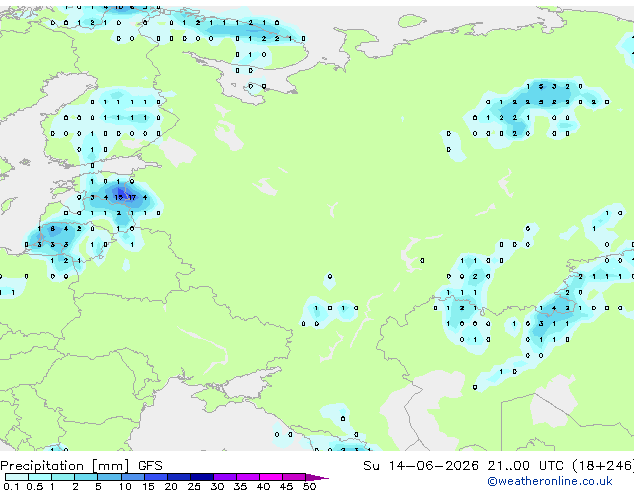This screenshot has height=490, width=634.
Task: Click the '50' legend scale label
Action: tap(309, 486)
